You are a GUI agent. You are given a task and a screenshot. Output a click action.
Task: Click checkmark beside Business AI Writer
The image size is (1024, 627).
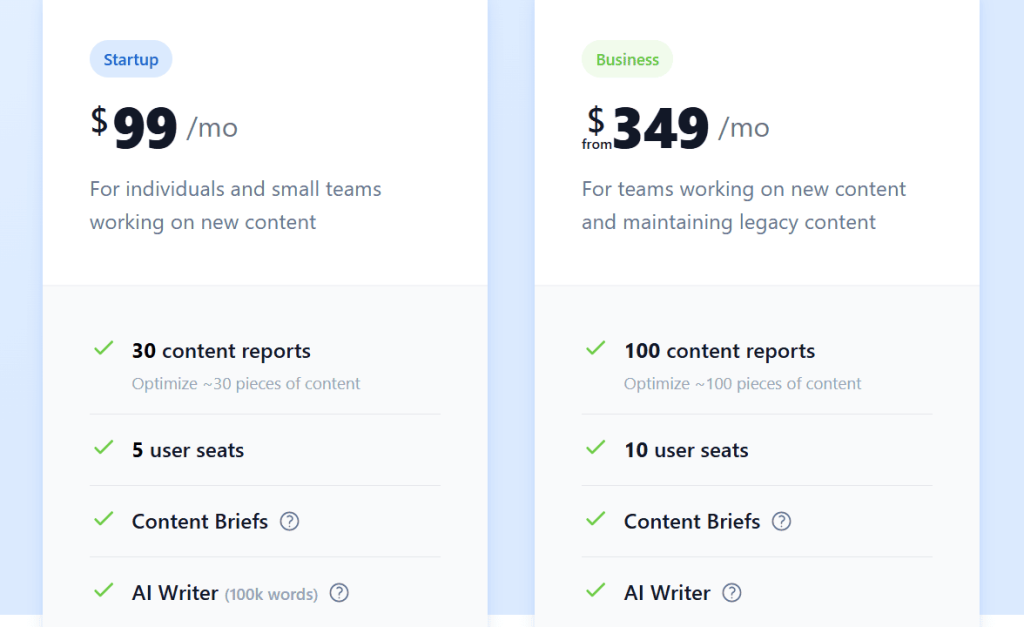595,591
